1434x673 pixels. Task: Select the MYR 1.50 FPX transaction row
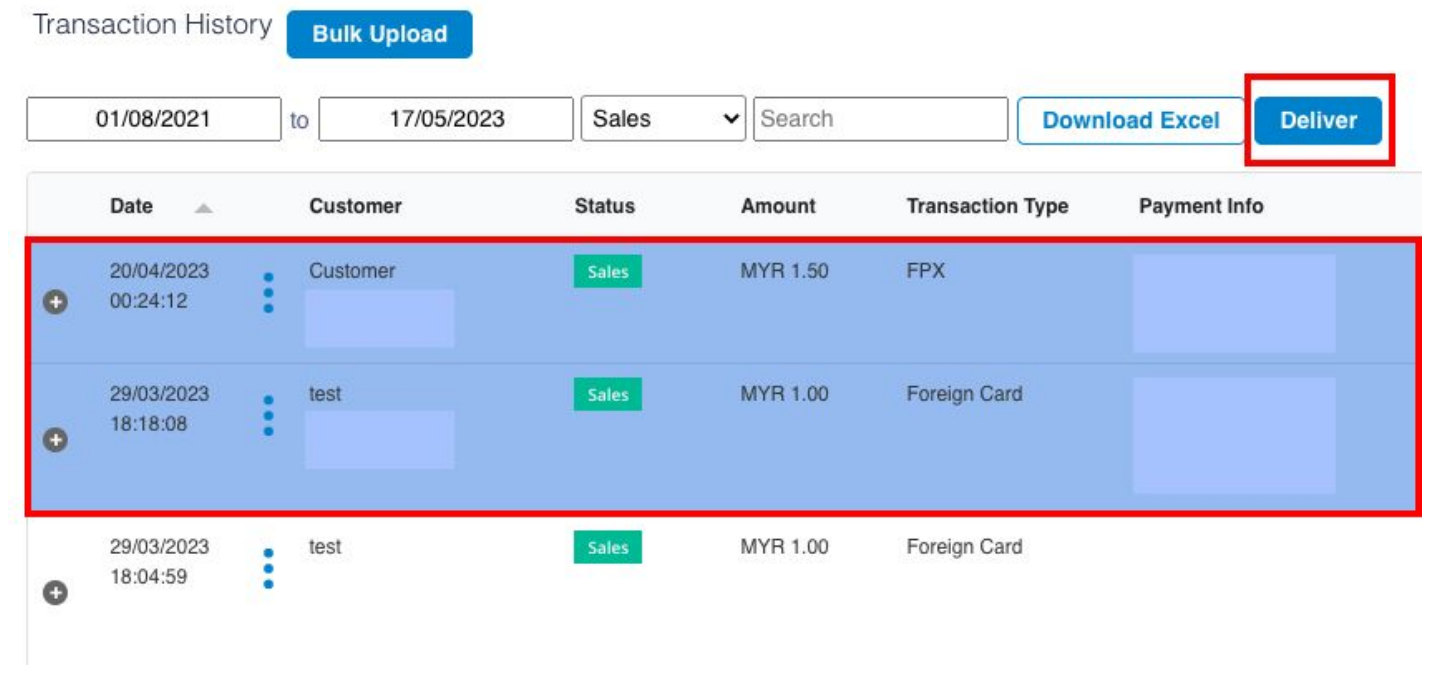(x=722, y=302)
